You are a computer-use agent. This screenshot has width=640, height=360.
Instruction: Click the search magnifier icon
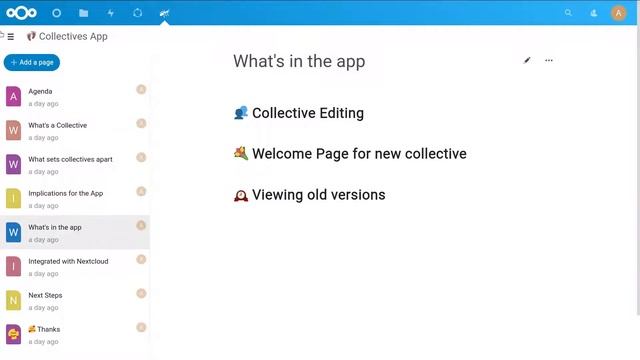click(x=568, y=13)
